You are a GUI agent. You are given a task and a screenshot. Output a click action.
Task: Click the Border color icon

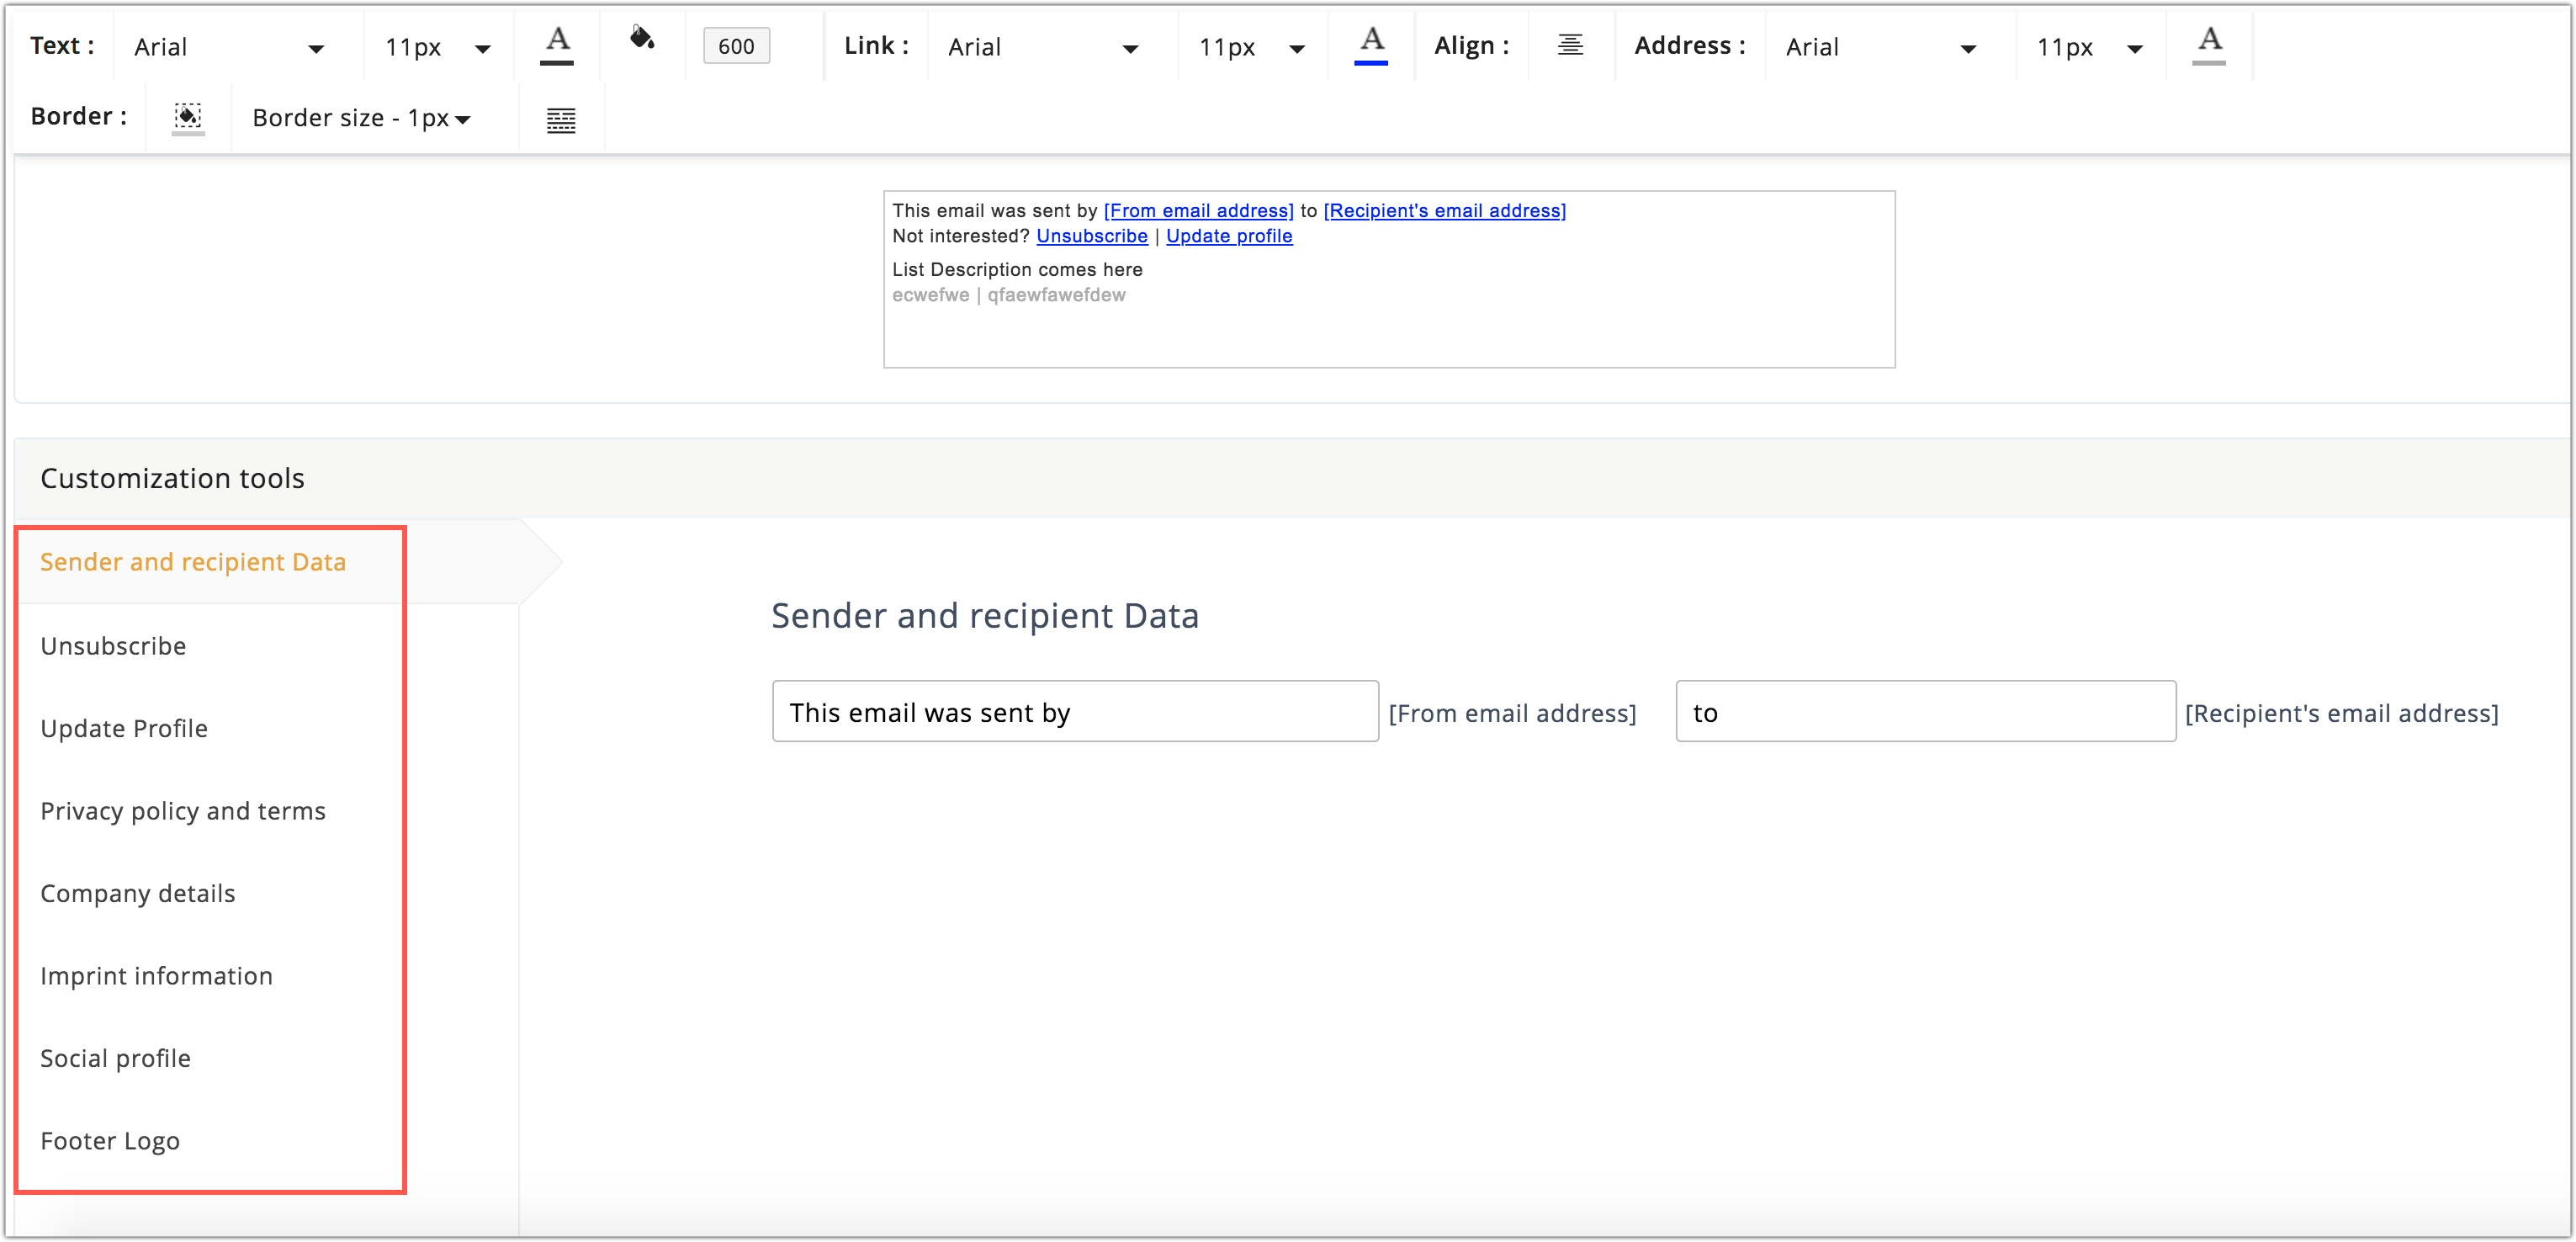(188, 118)
